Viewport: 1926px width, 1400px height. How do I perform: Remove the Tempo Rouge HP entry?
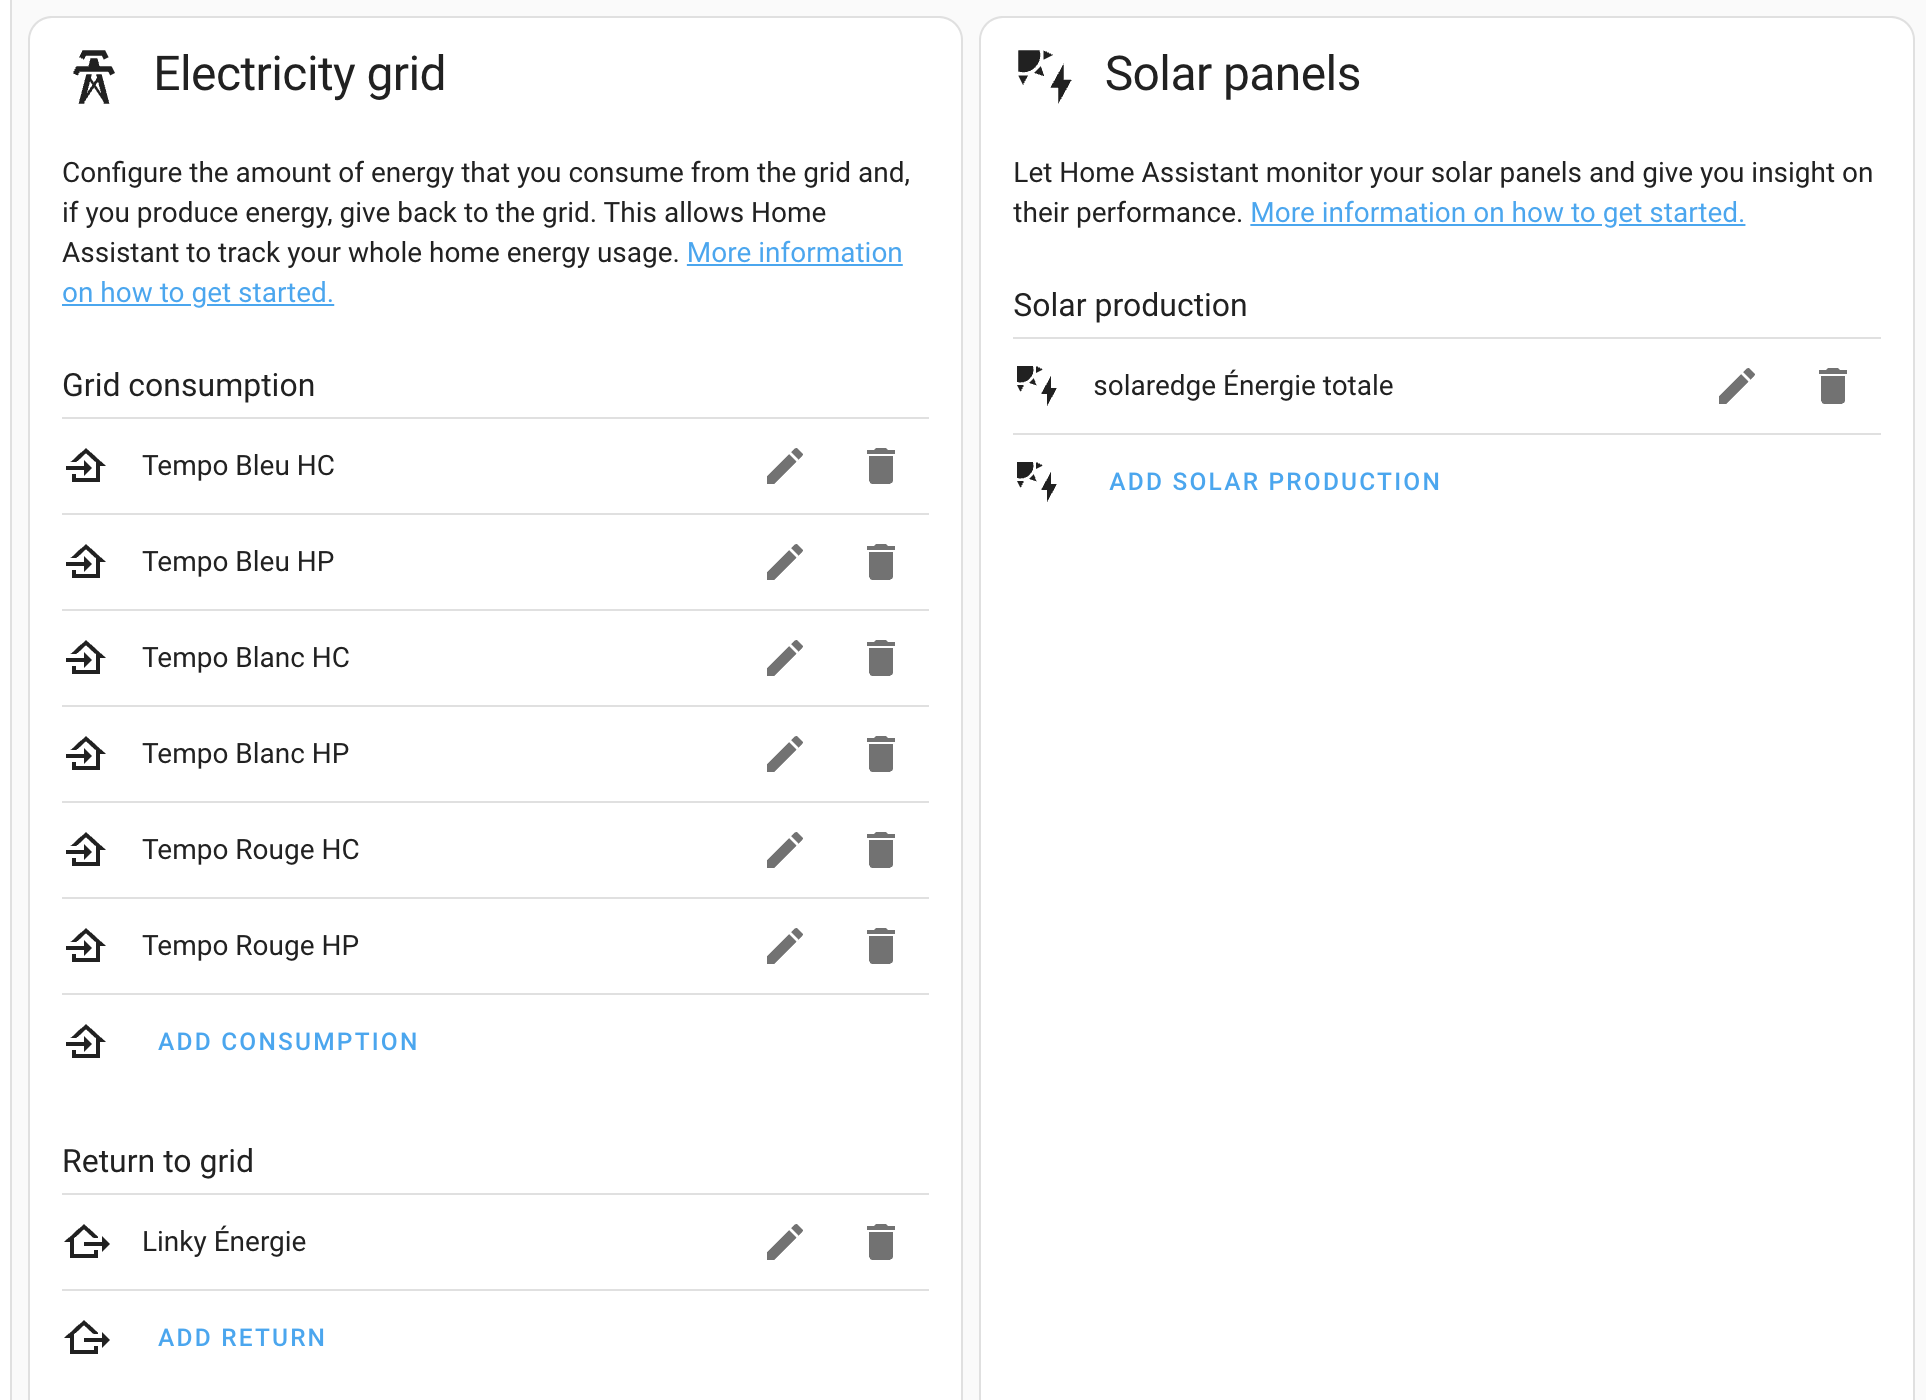(880, 946)
